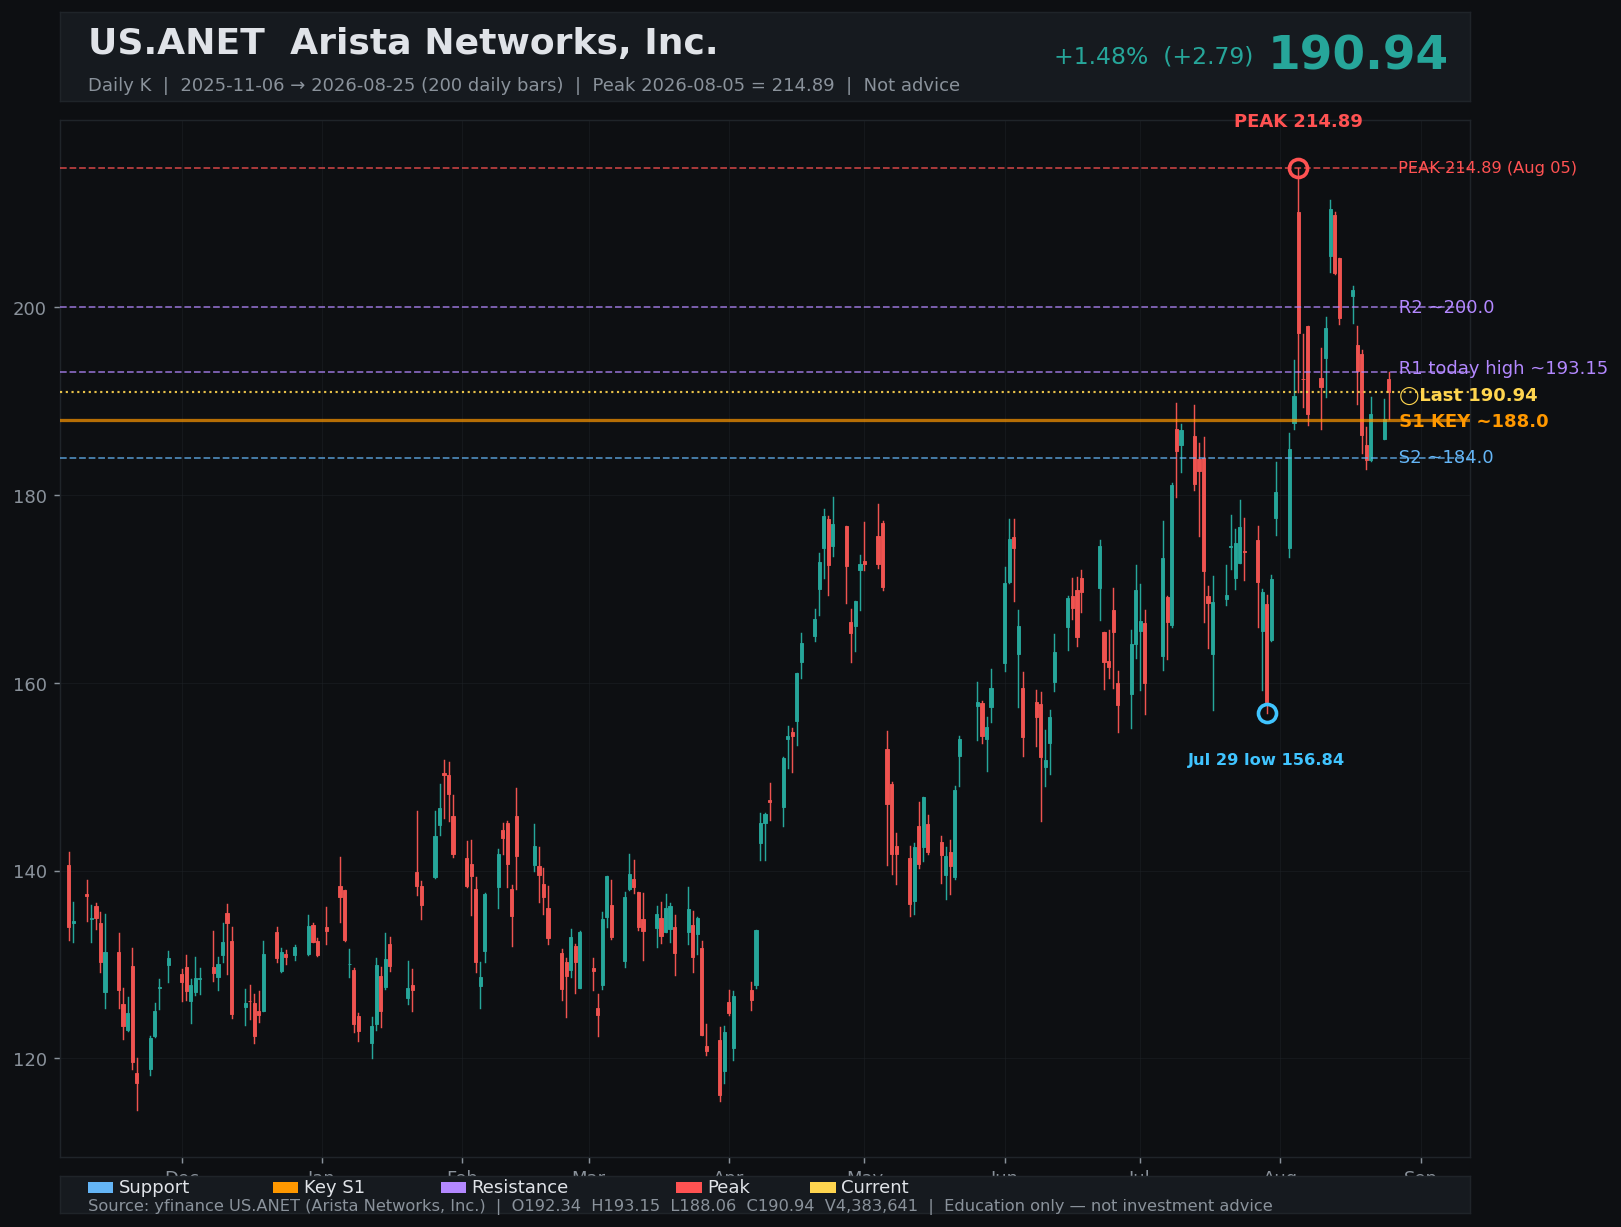Click the 'S1 KEY ~188.0' label
The height and width of the screenshot is (1227, 1621).
(1473, 421)
